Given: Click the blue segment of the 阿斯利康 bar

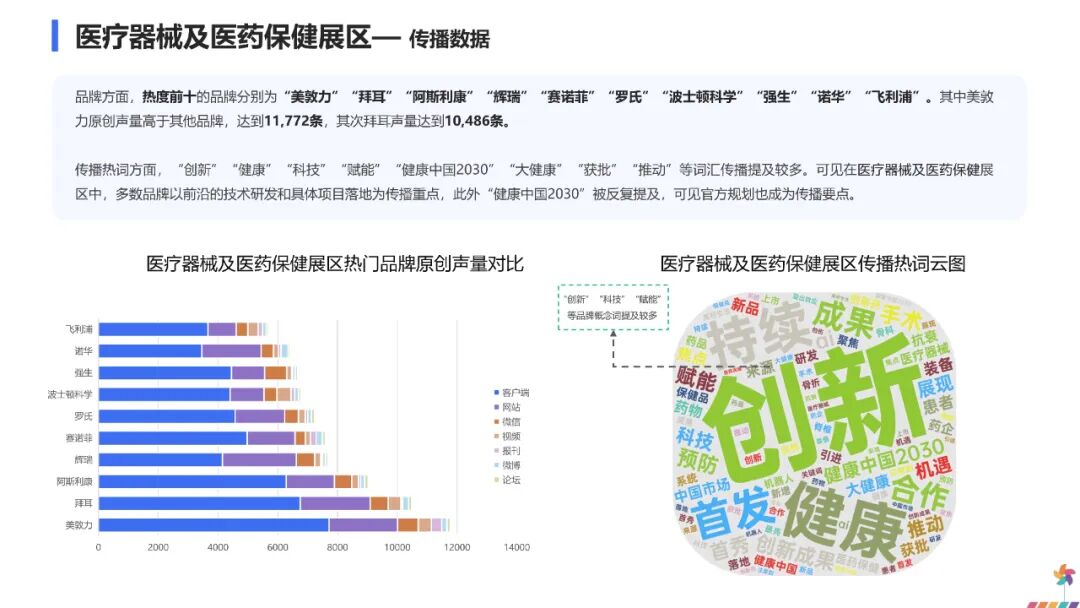Looking at the screenshot, I should 192,481.
